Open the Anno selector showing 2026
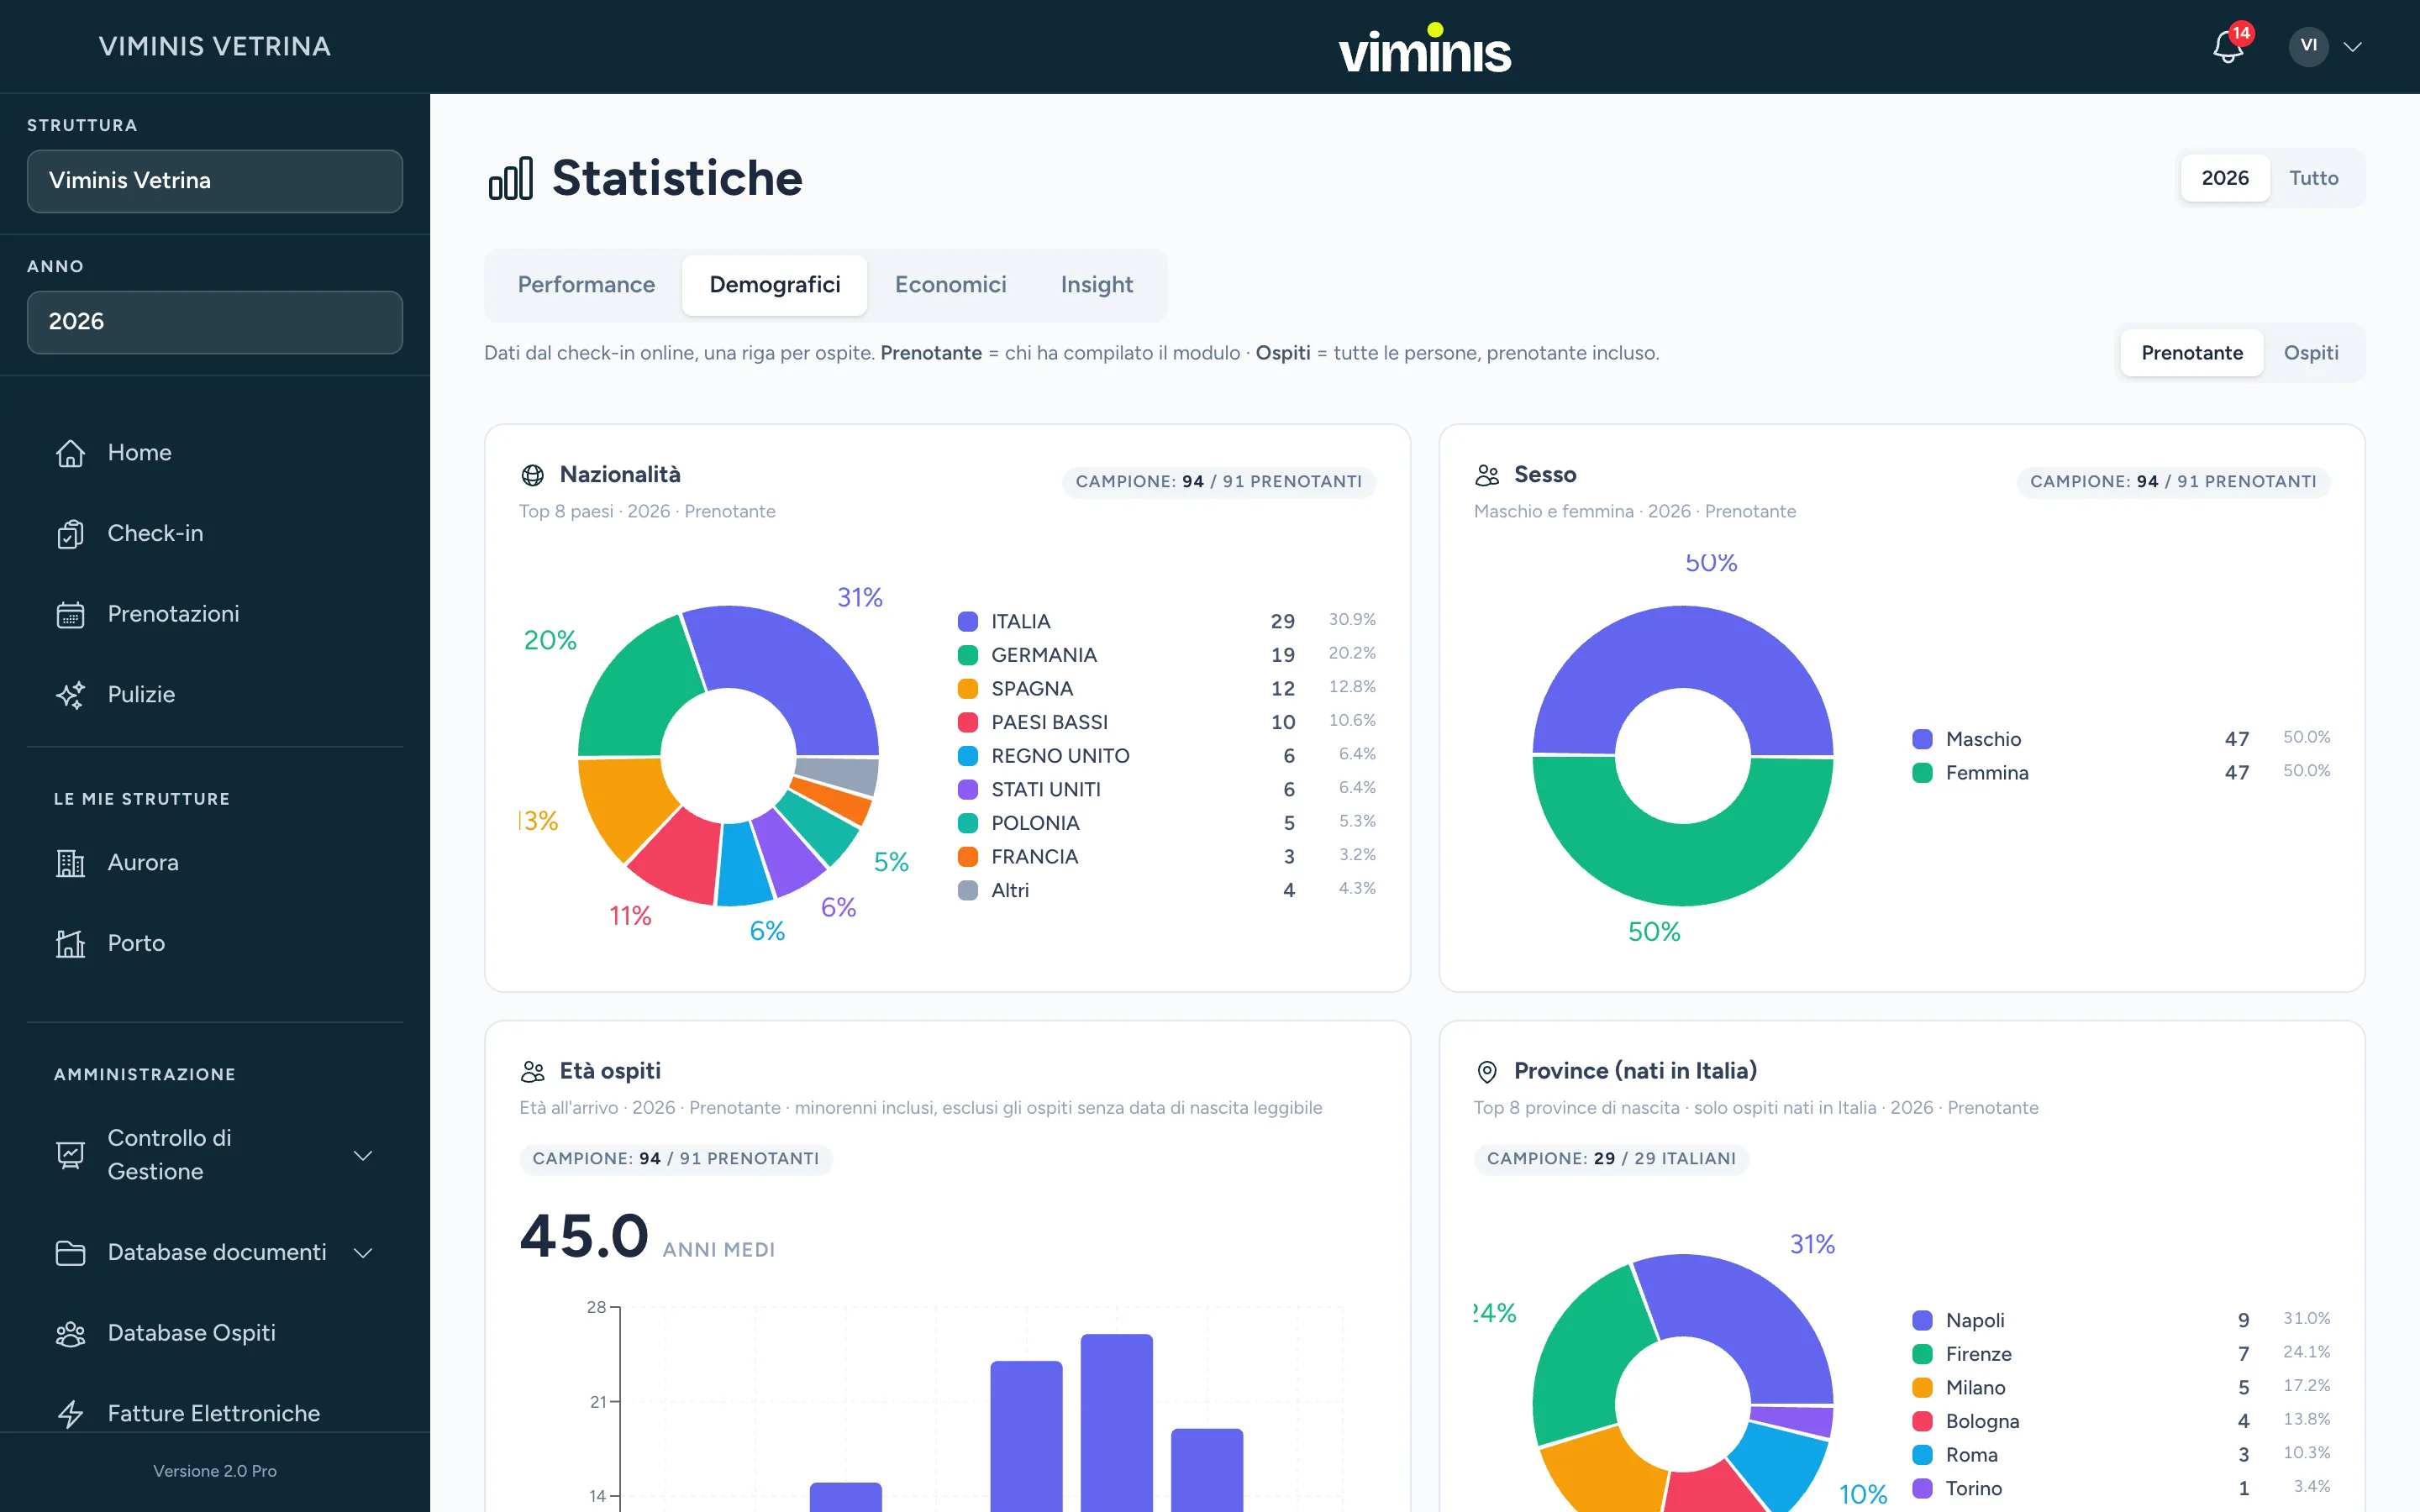2420x1512 pixels. point(215,322)
